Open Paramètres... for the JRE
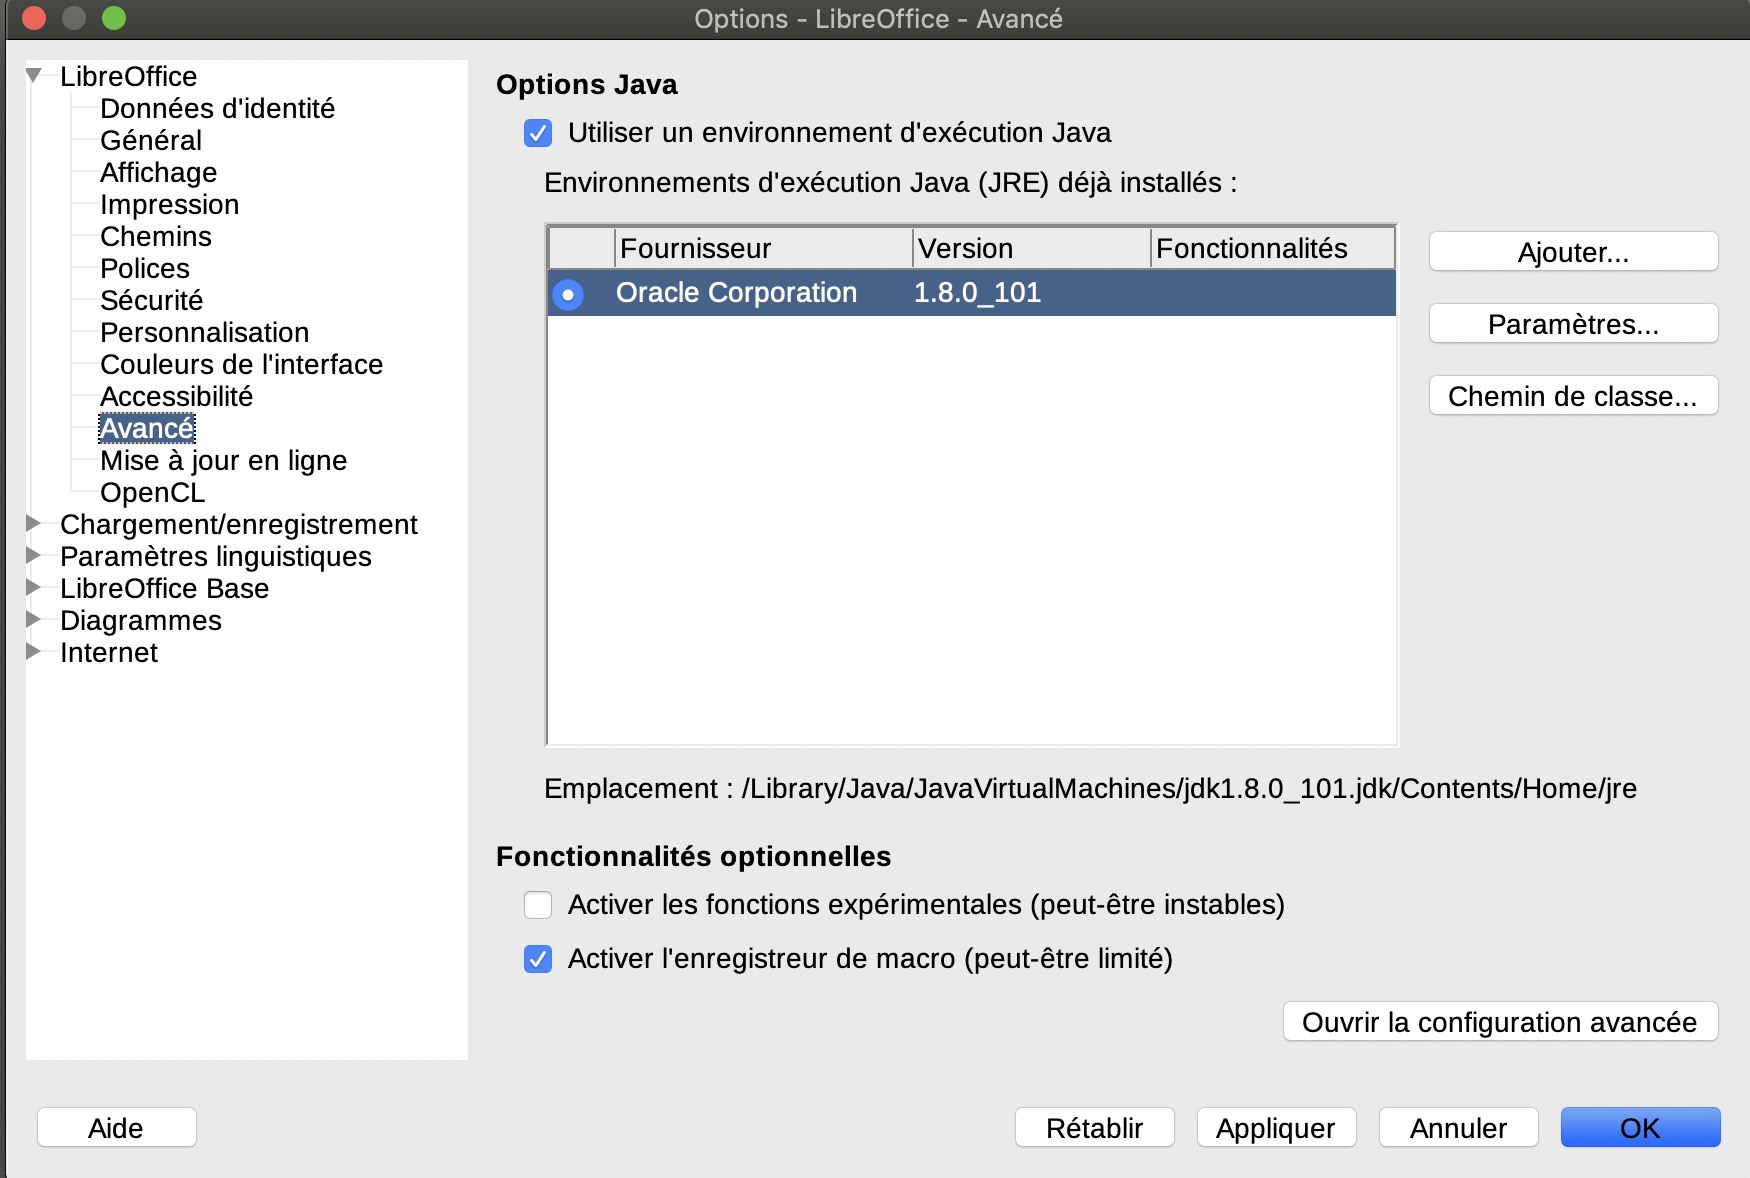This screenshot has height=1178, width=1750. tap(1573, 324)
